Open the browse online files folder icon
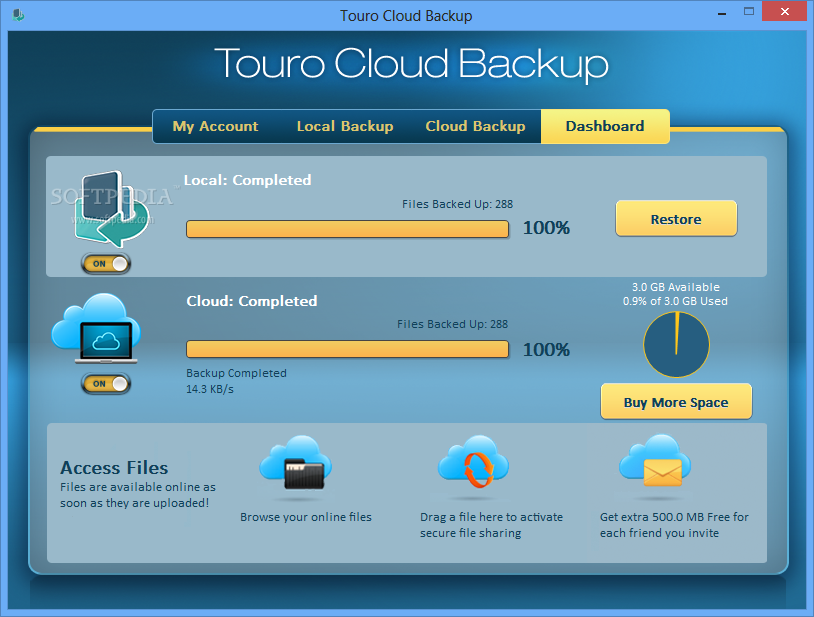 coord(296,463)
